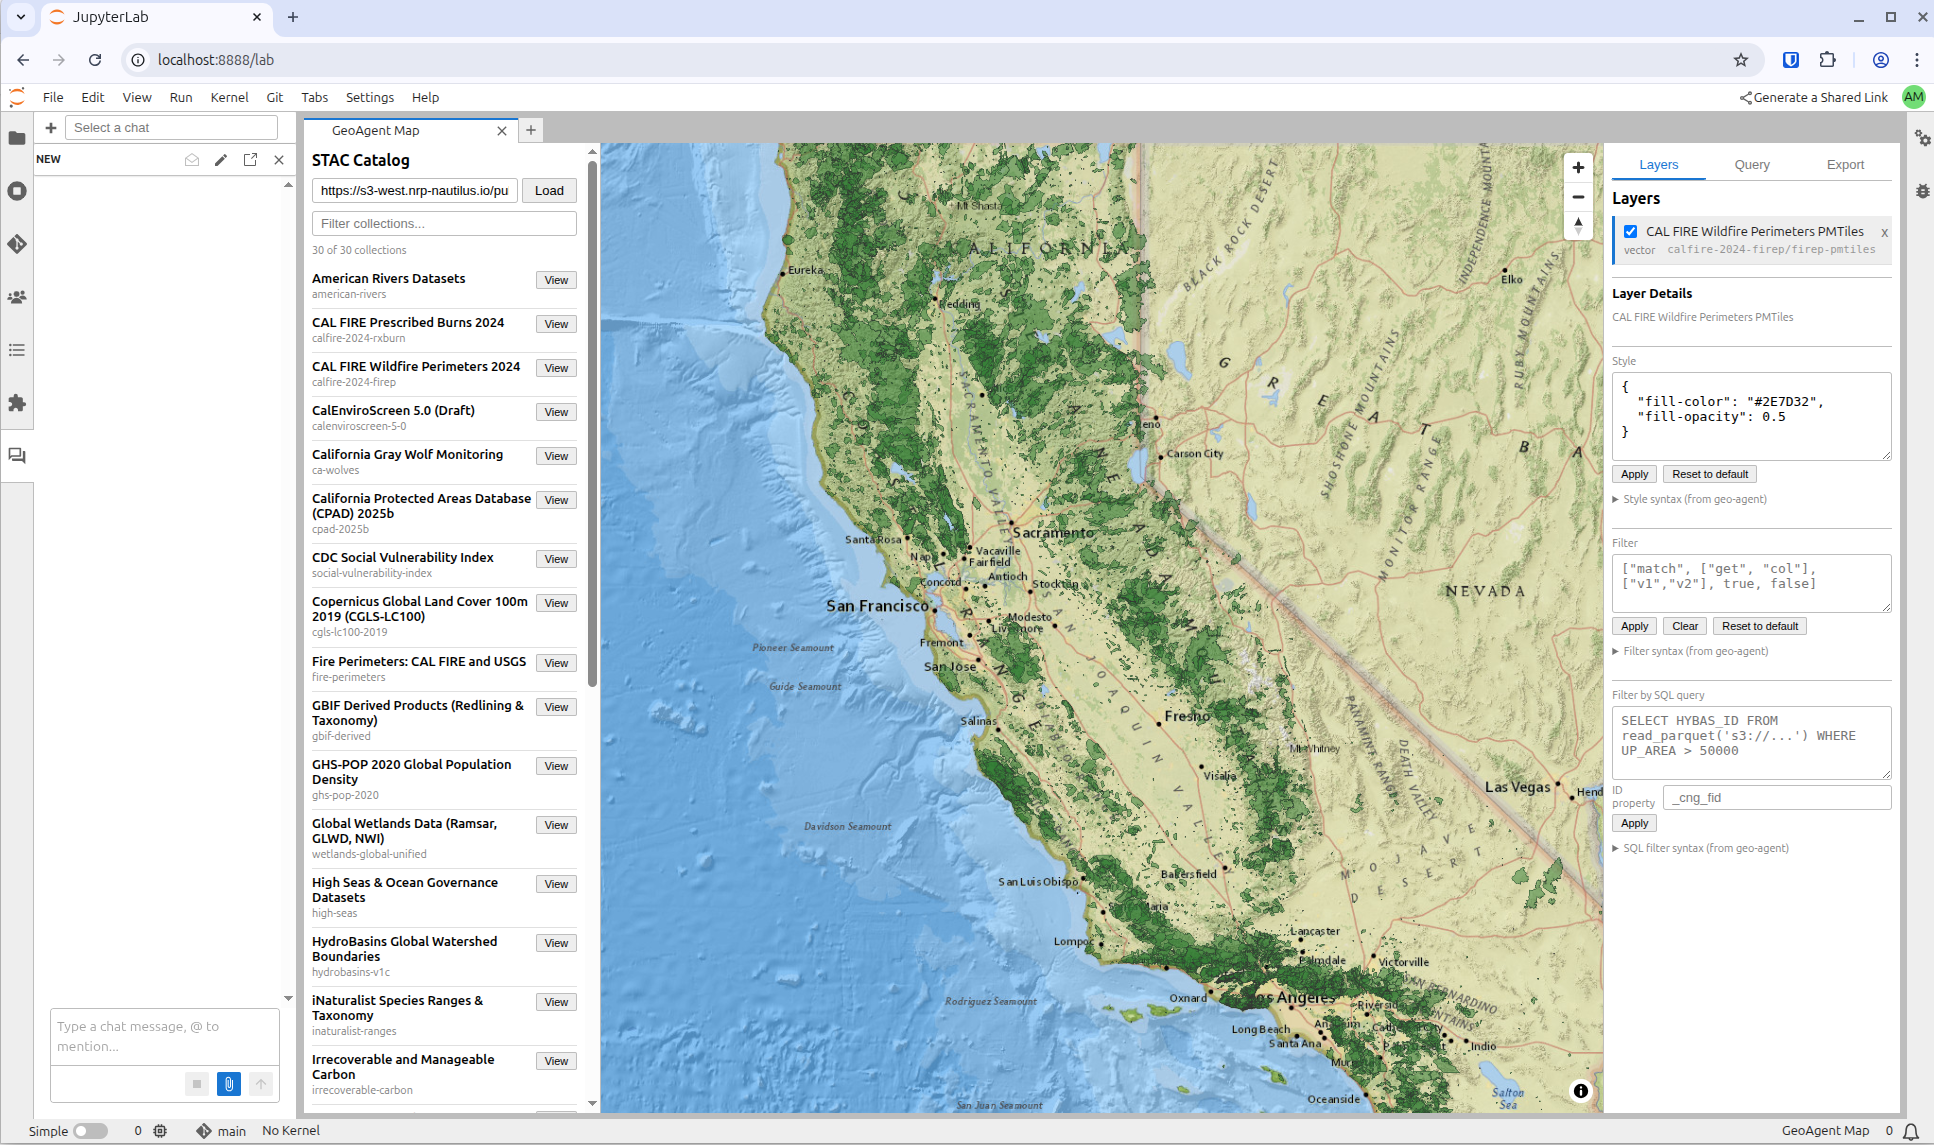Open the Select a chat dropdown

click(172, 128)
